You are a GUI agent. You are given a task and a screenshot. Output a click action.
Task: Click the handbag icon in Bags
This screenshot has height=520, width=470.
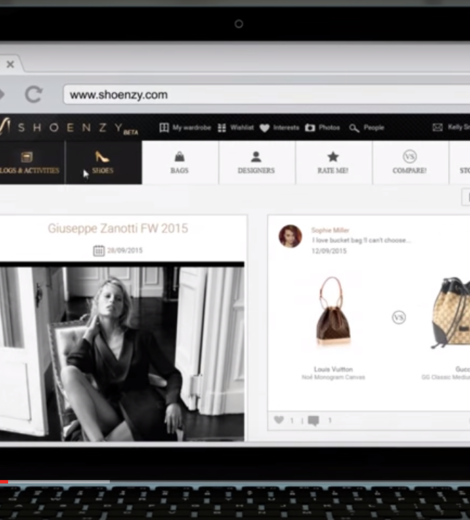(180, 157)
